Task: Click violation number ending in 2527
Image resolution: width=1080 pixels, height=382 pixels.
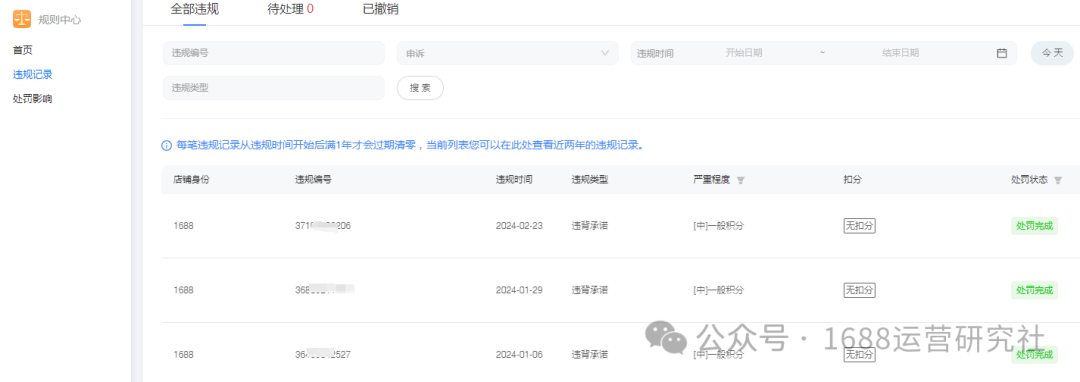Action: (x=323, y=354)
